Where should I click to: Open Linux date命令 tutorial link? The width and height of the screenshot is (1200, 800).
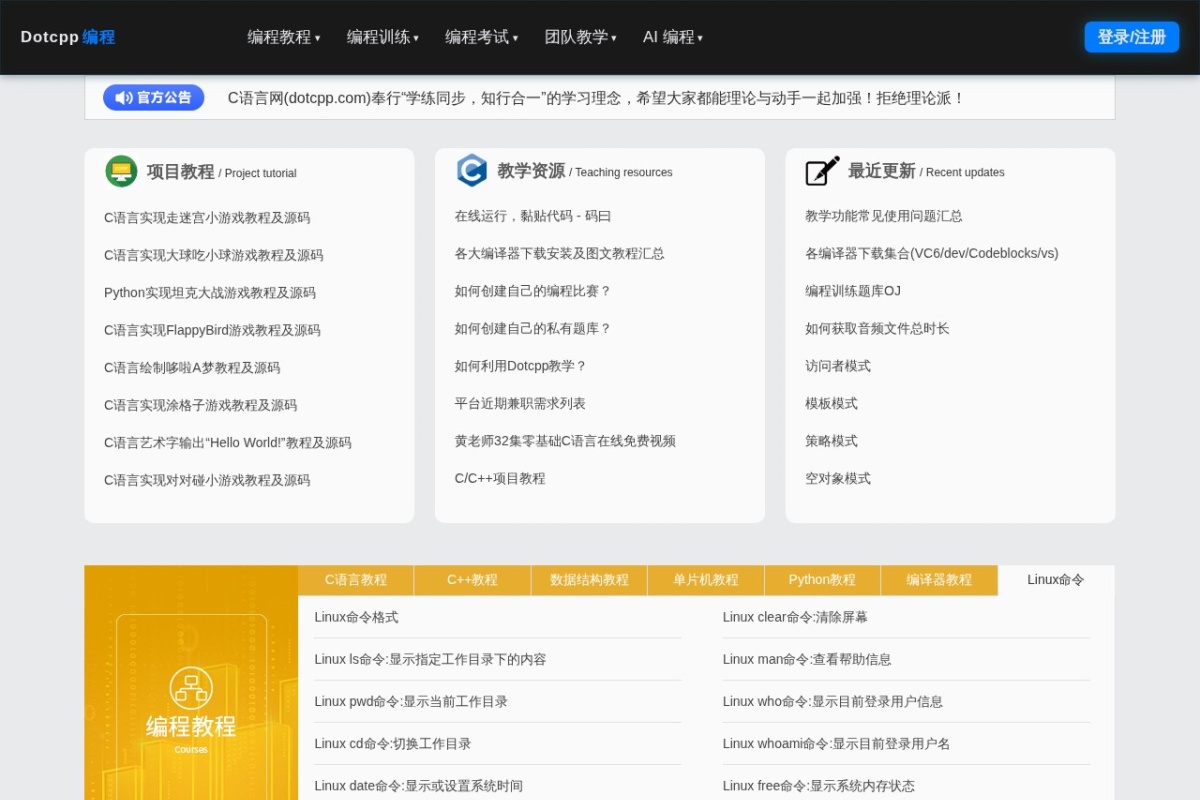[418, 785]
